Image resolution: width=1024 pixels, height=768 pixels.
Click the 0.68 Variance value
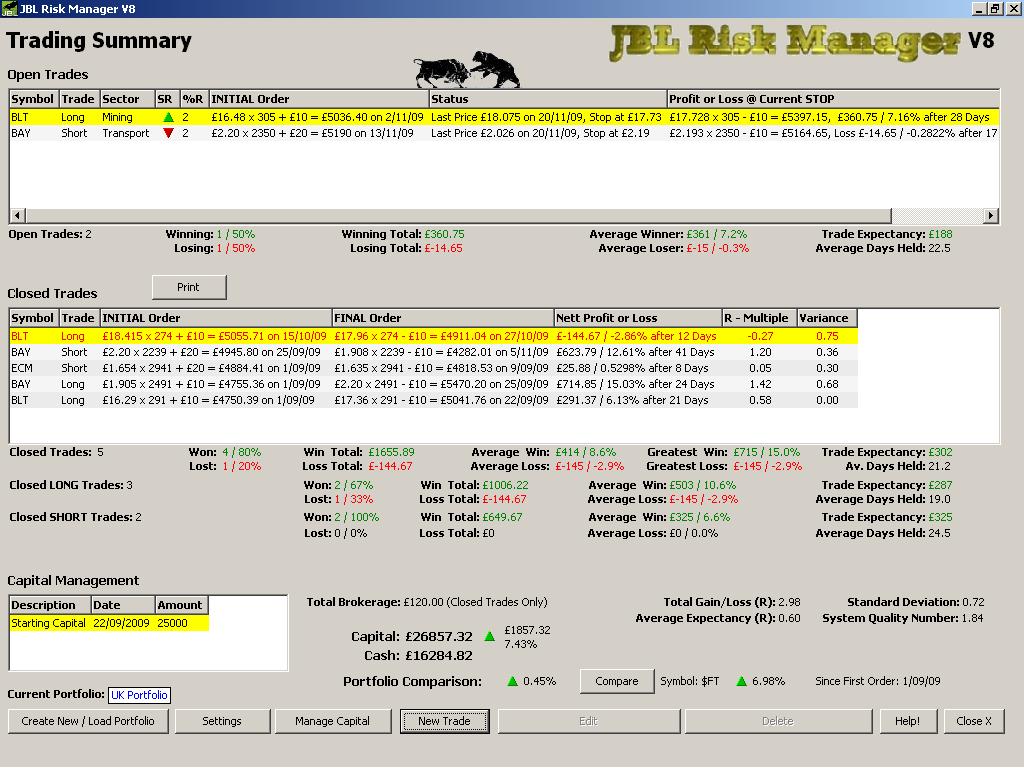(x=827, y=384)
